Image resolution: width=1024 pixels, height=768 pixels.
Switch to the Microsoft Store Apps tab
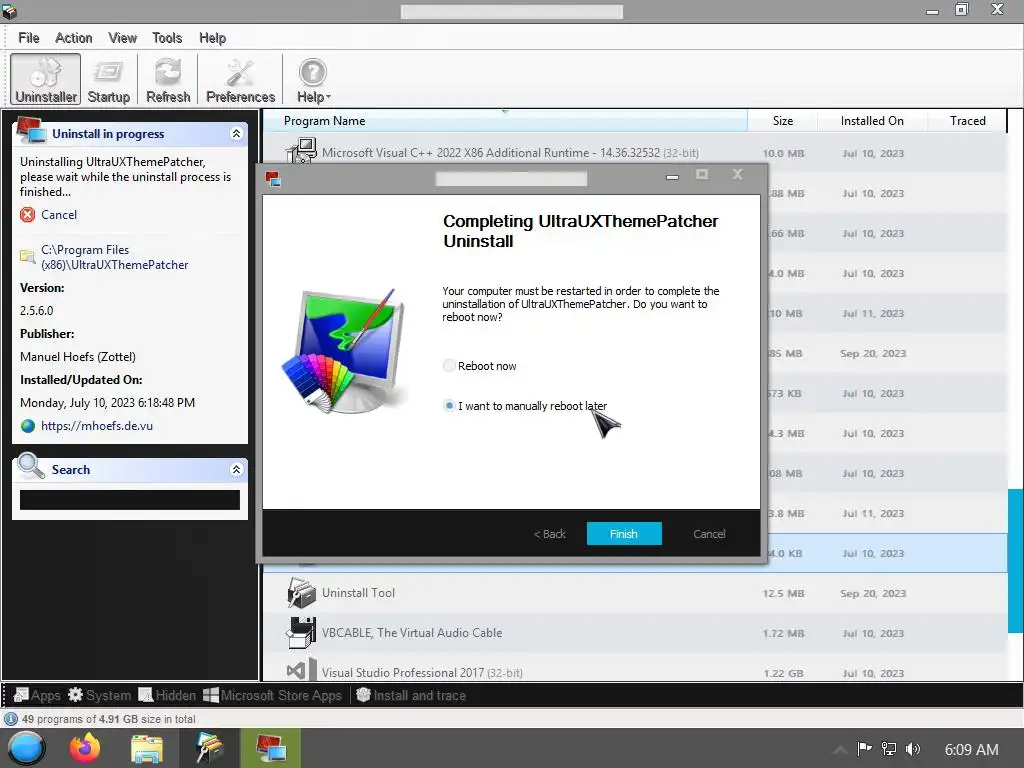click(x=272, y=696)
